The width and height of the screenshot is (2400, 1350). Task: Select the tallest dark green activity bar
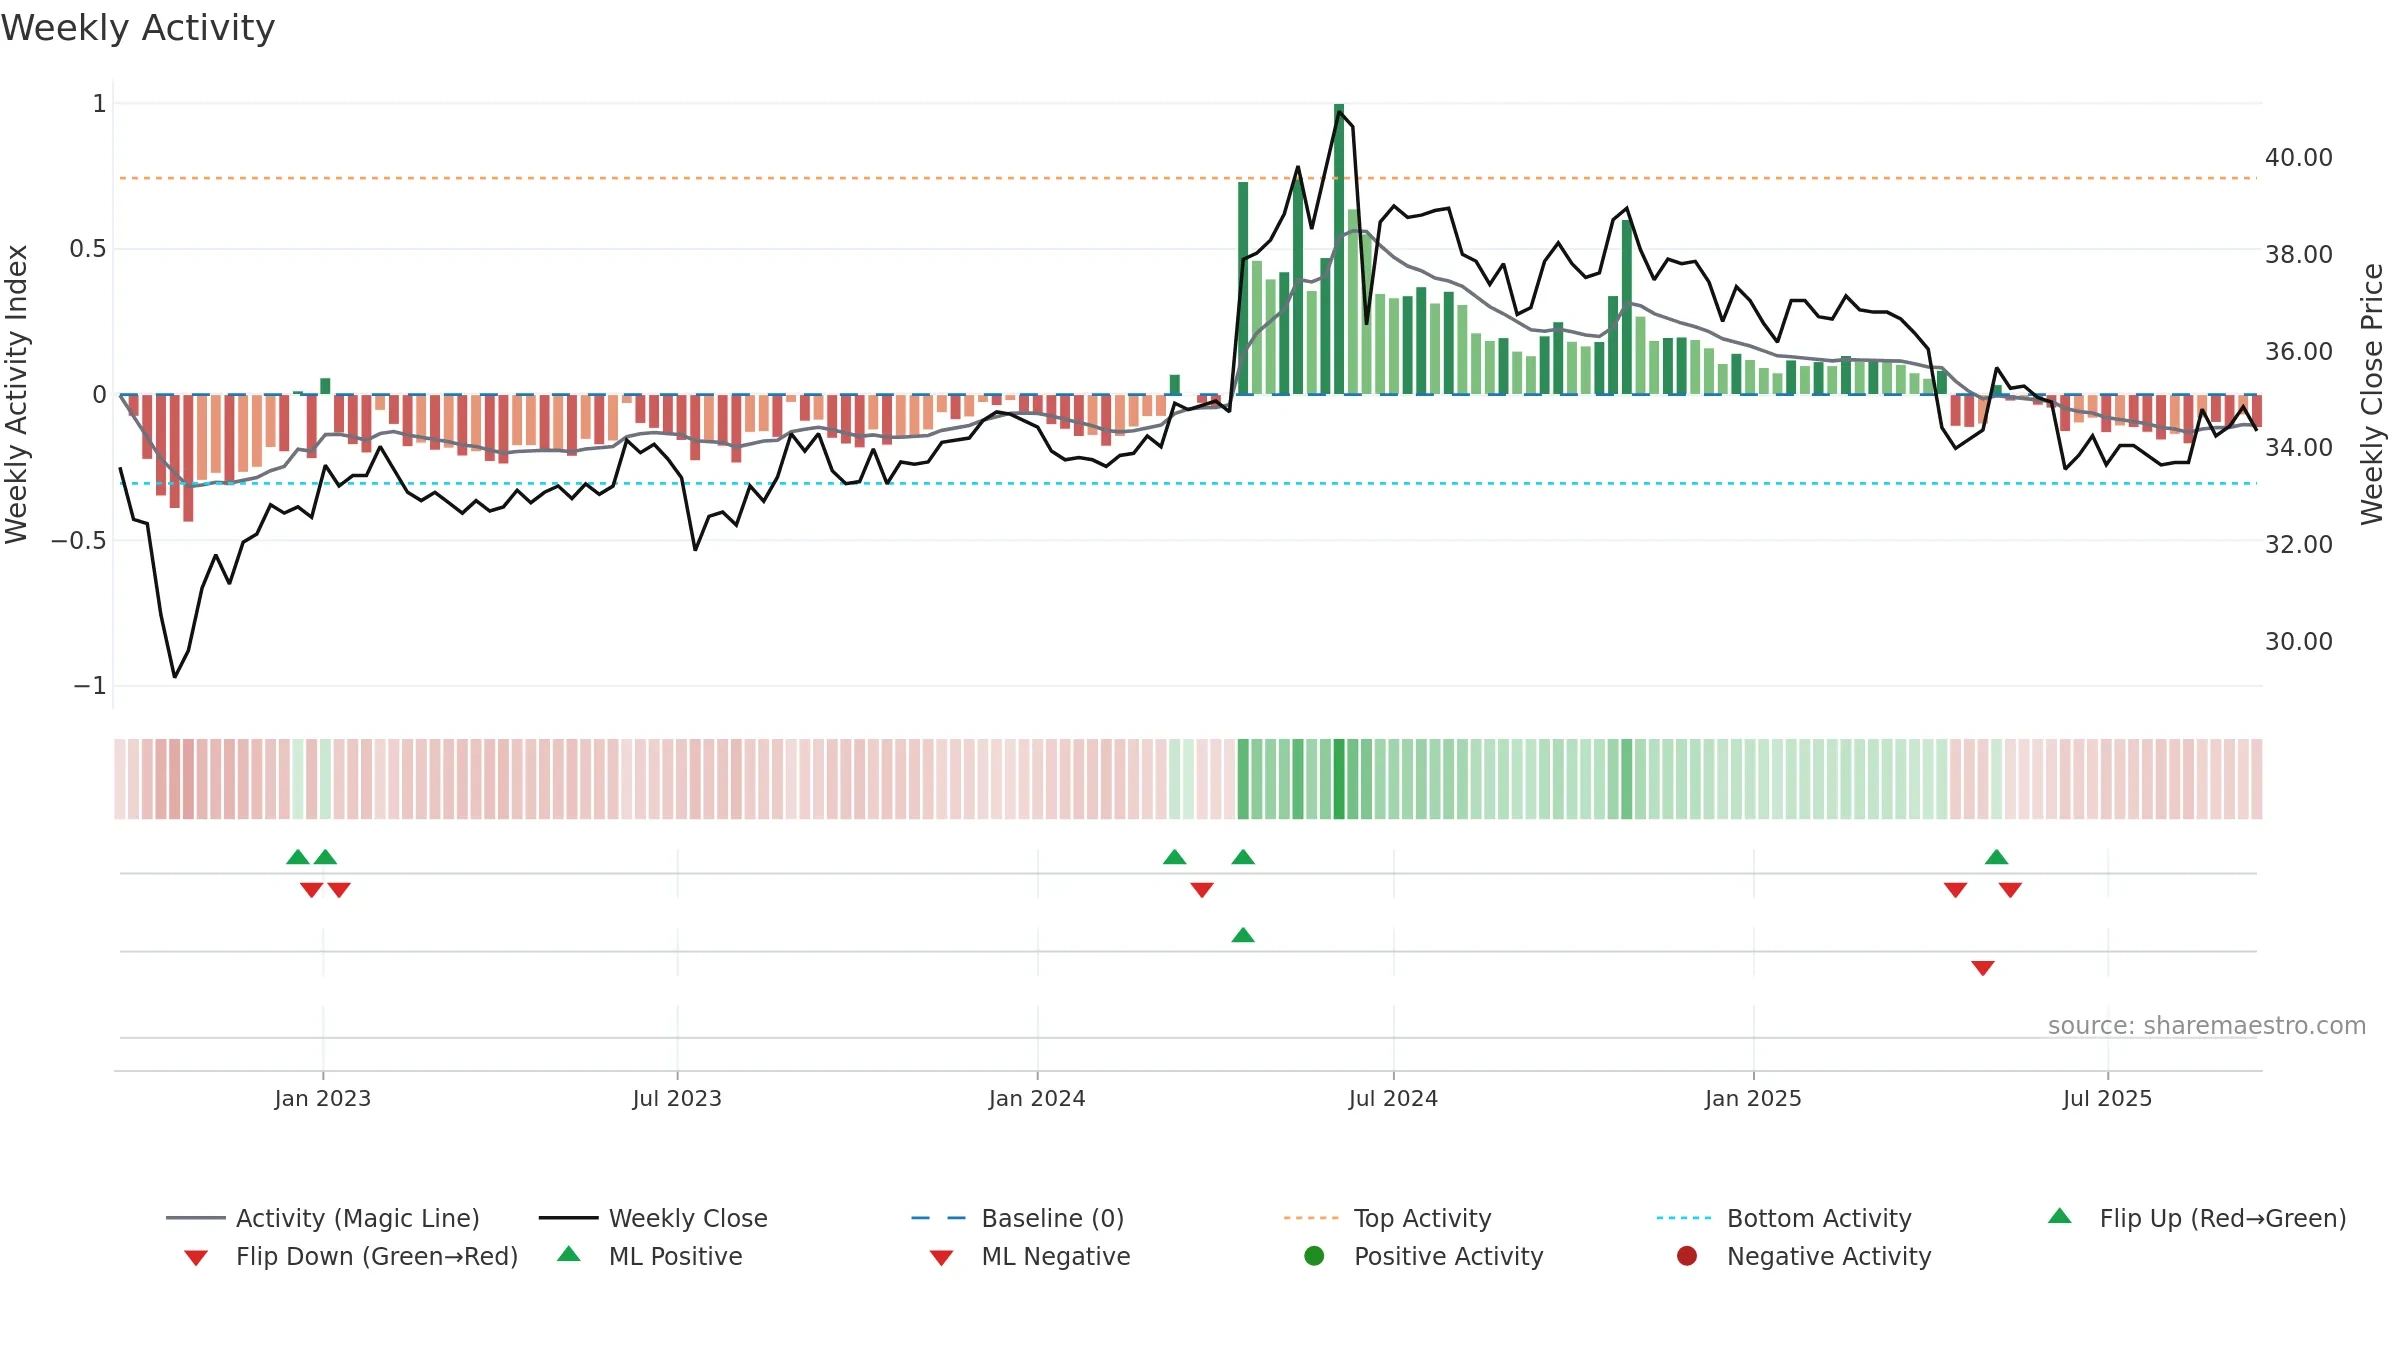1339,249
